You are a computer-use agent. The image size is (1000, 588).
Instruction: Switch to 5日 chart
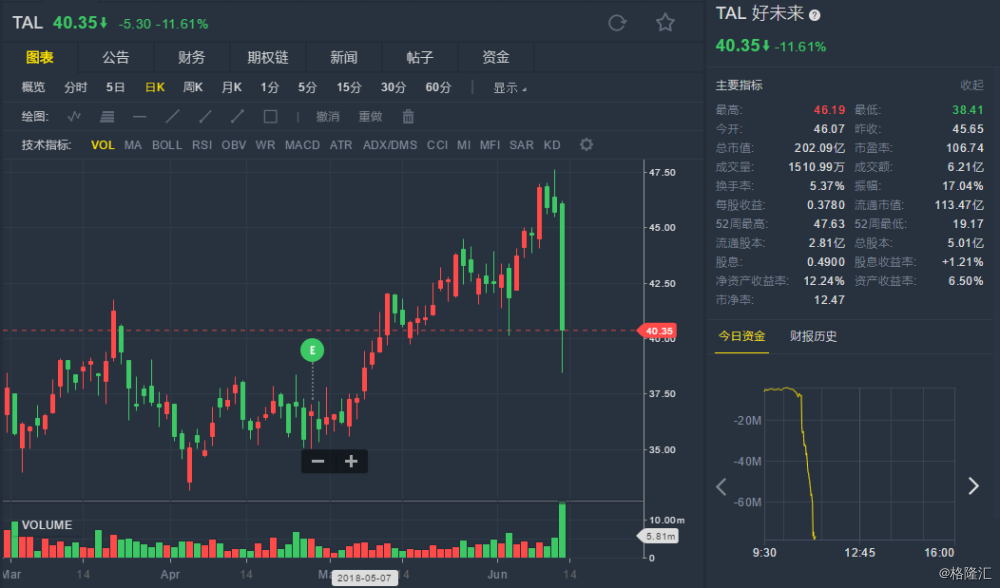(x=115, y=87)
